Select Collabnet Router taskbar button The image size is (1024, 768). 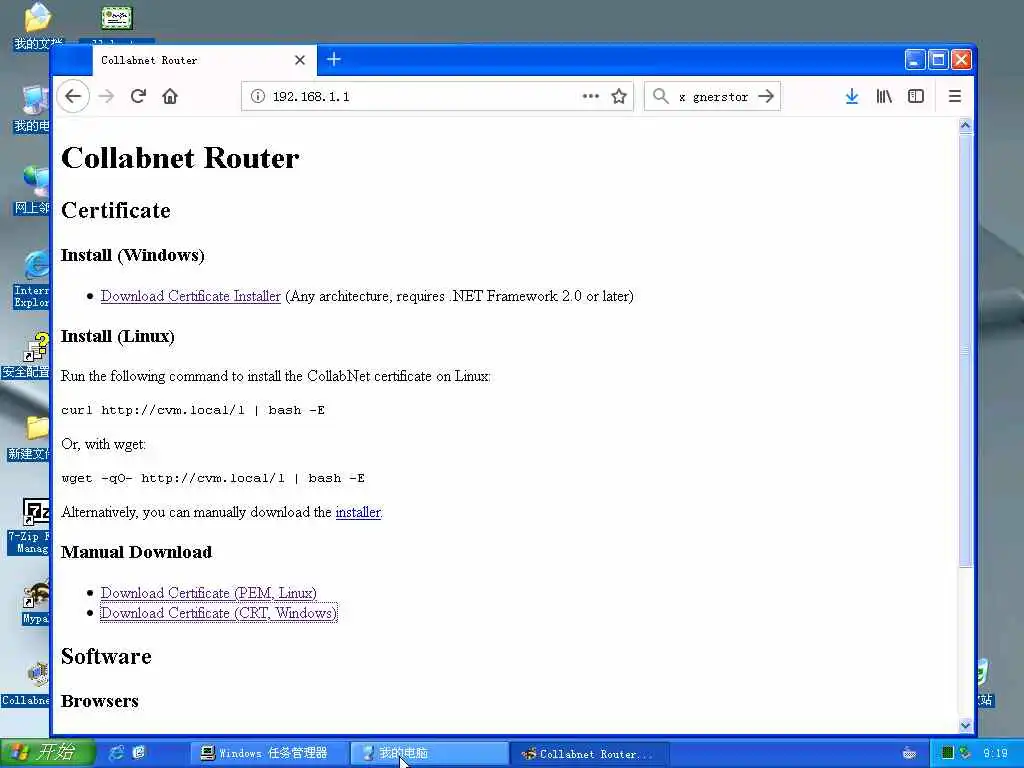tap(589, 754)
